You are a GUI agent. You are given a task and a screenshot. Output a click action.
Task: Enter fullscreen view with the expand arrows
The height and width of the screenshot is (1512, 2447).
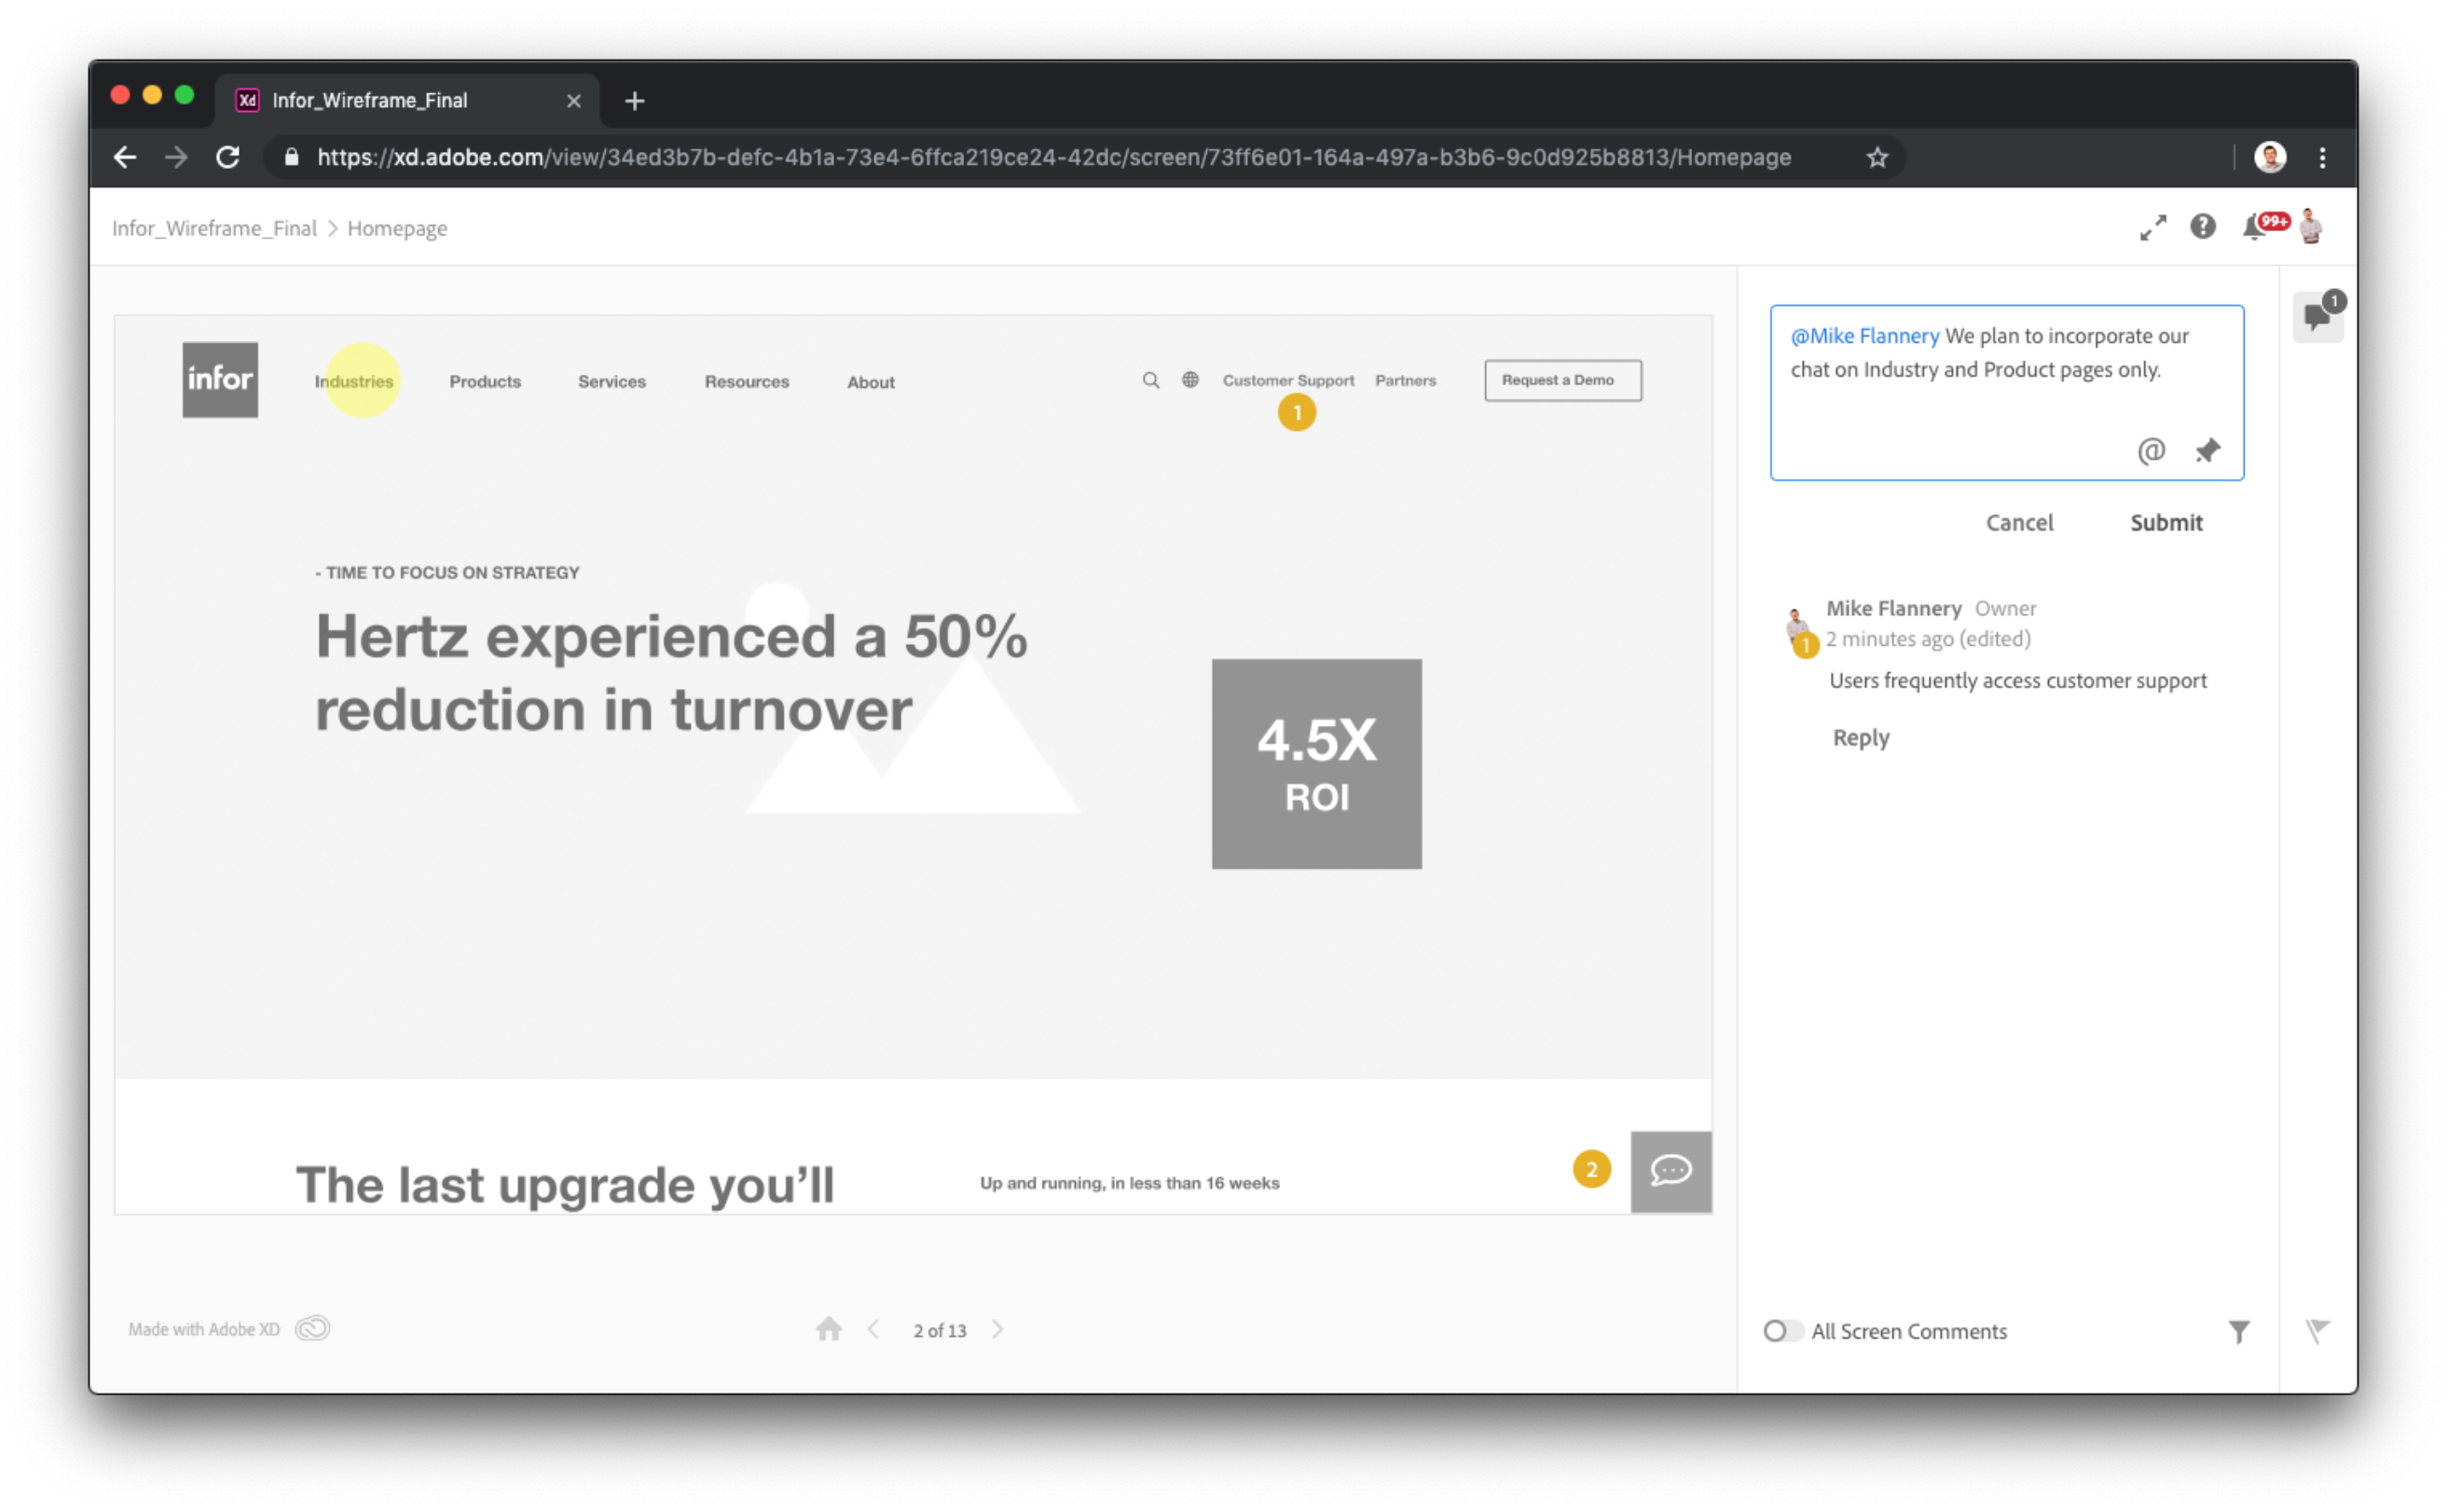2153,227
